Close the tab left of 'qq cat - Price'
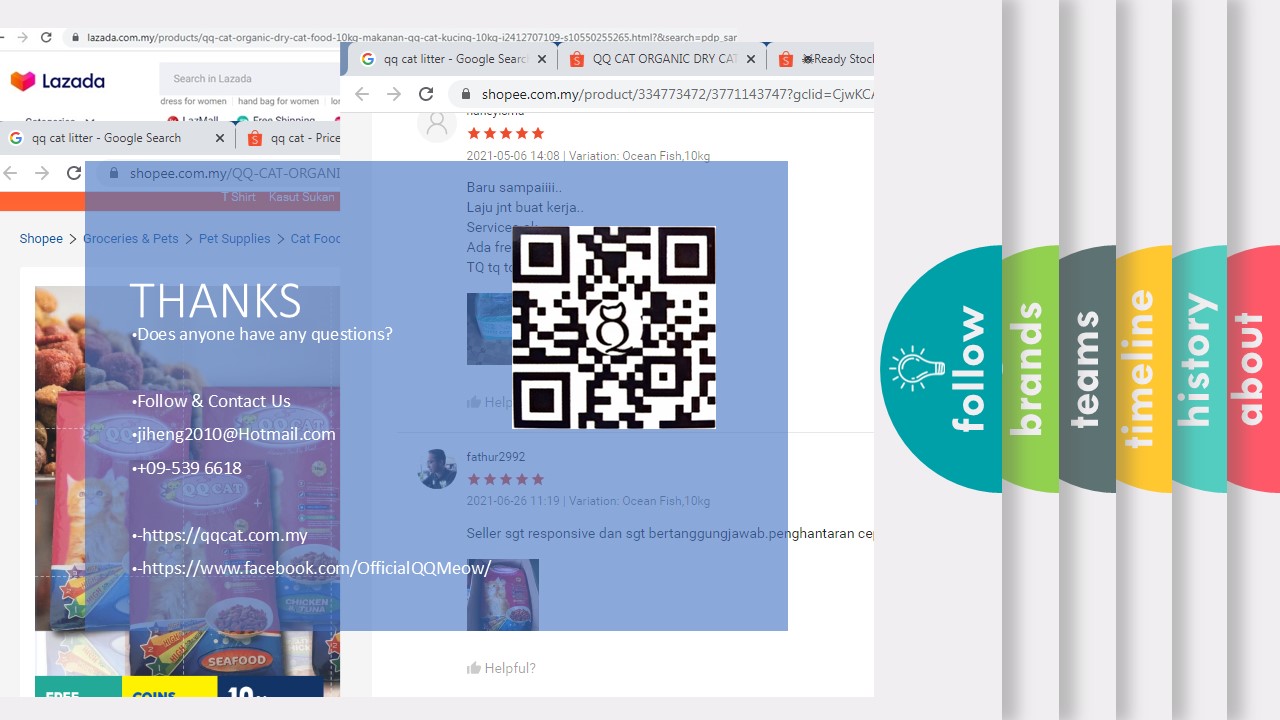 click(220, 138)
